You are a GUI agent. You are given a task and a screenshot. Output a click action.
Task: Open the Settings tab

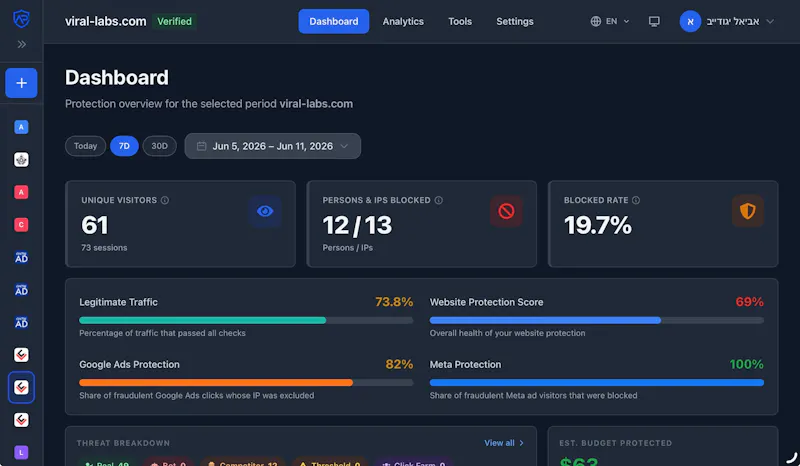click(515, 21)
